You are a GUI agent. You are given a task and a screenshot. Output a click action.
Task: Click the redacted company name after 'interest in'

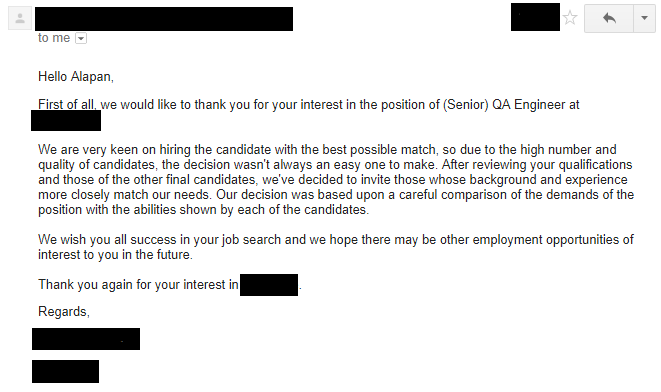click(x=269, y=285)
